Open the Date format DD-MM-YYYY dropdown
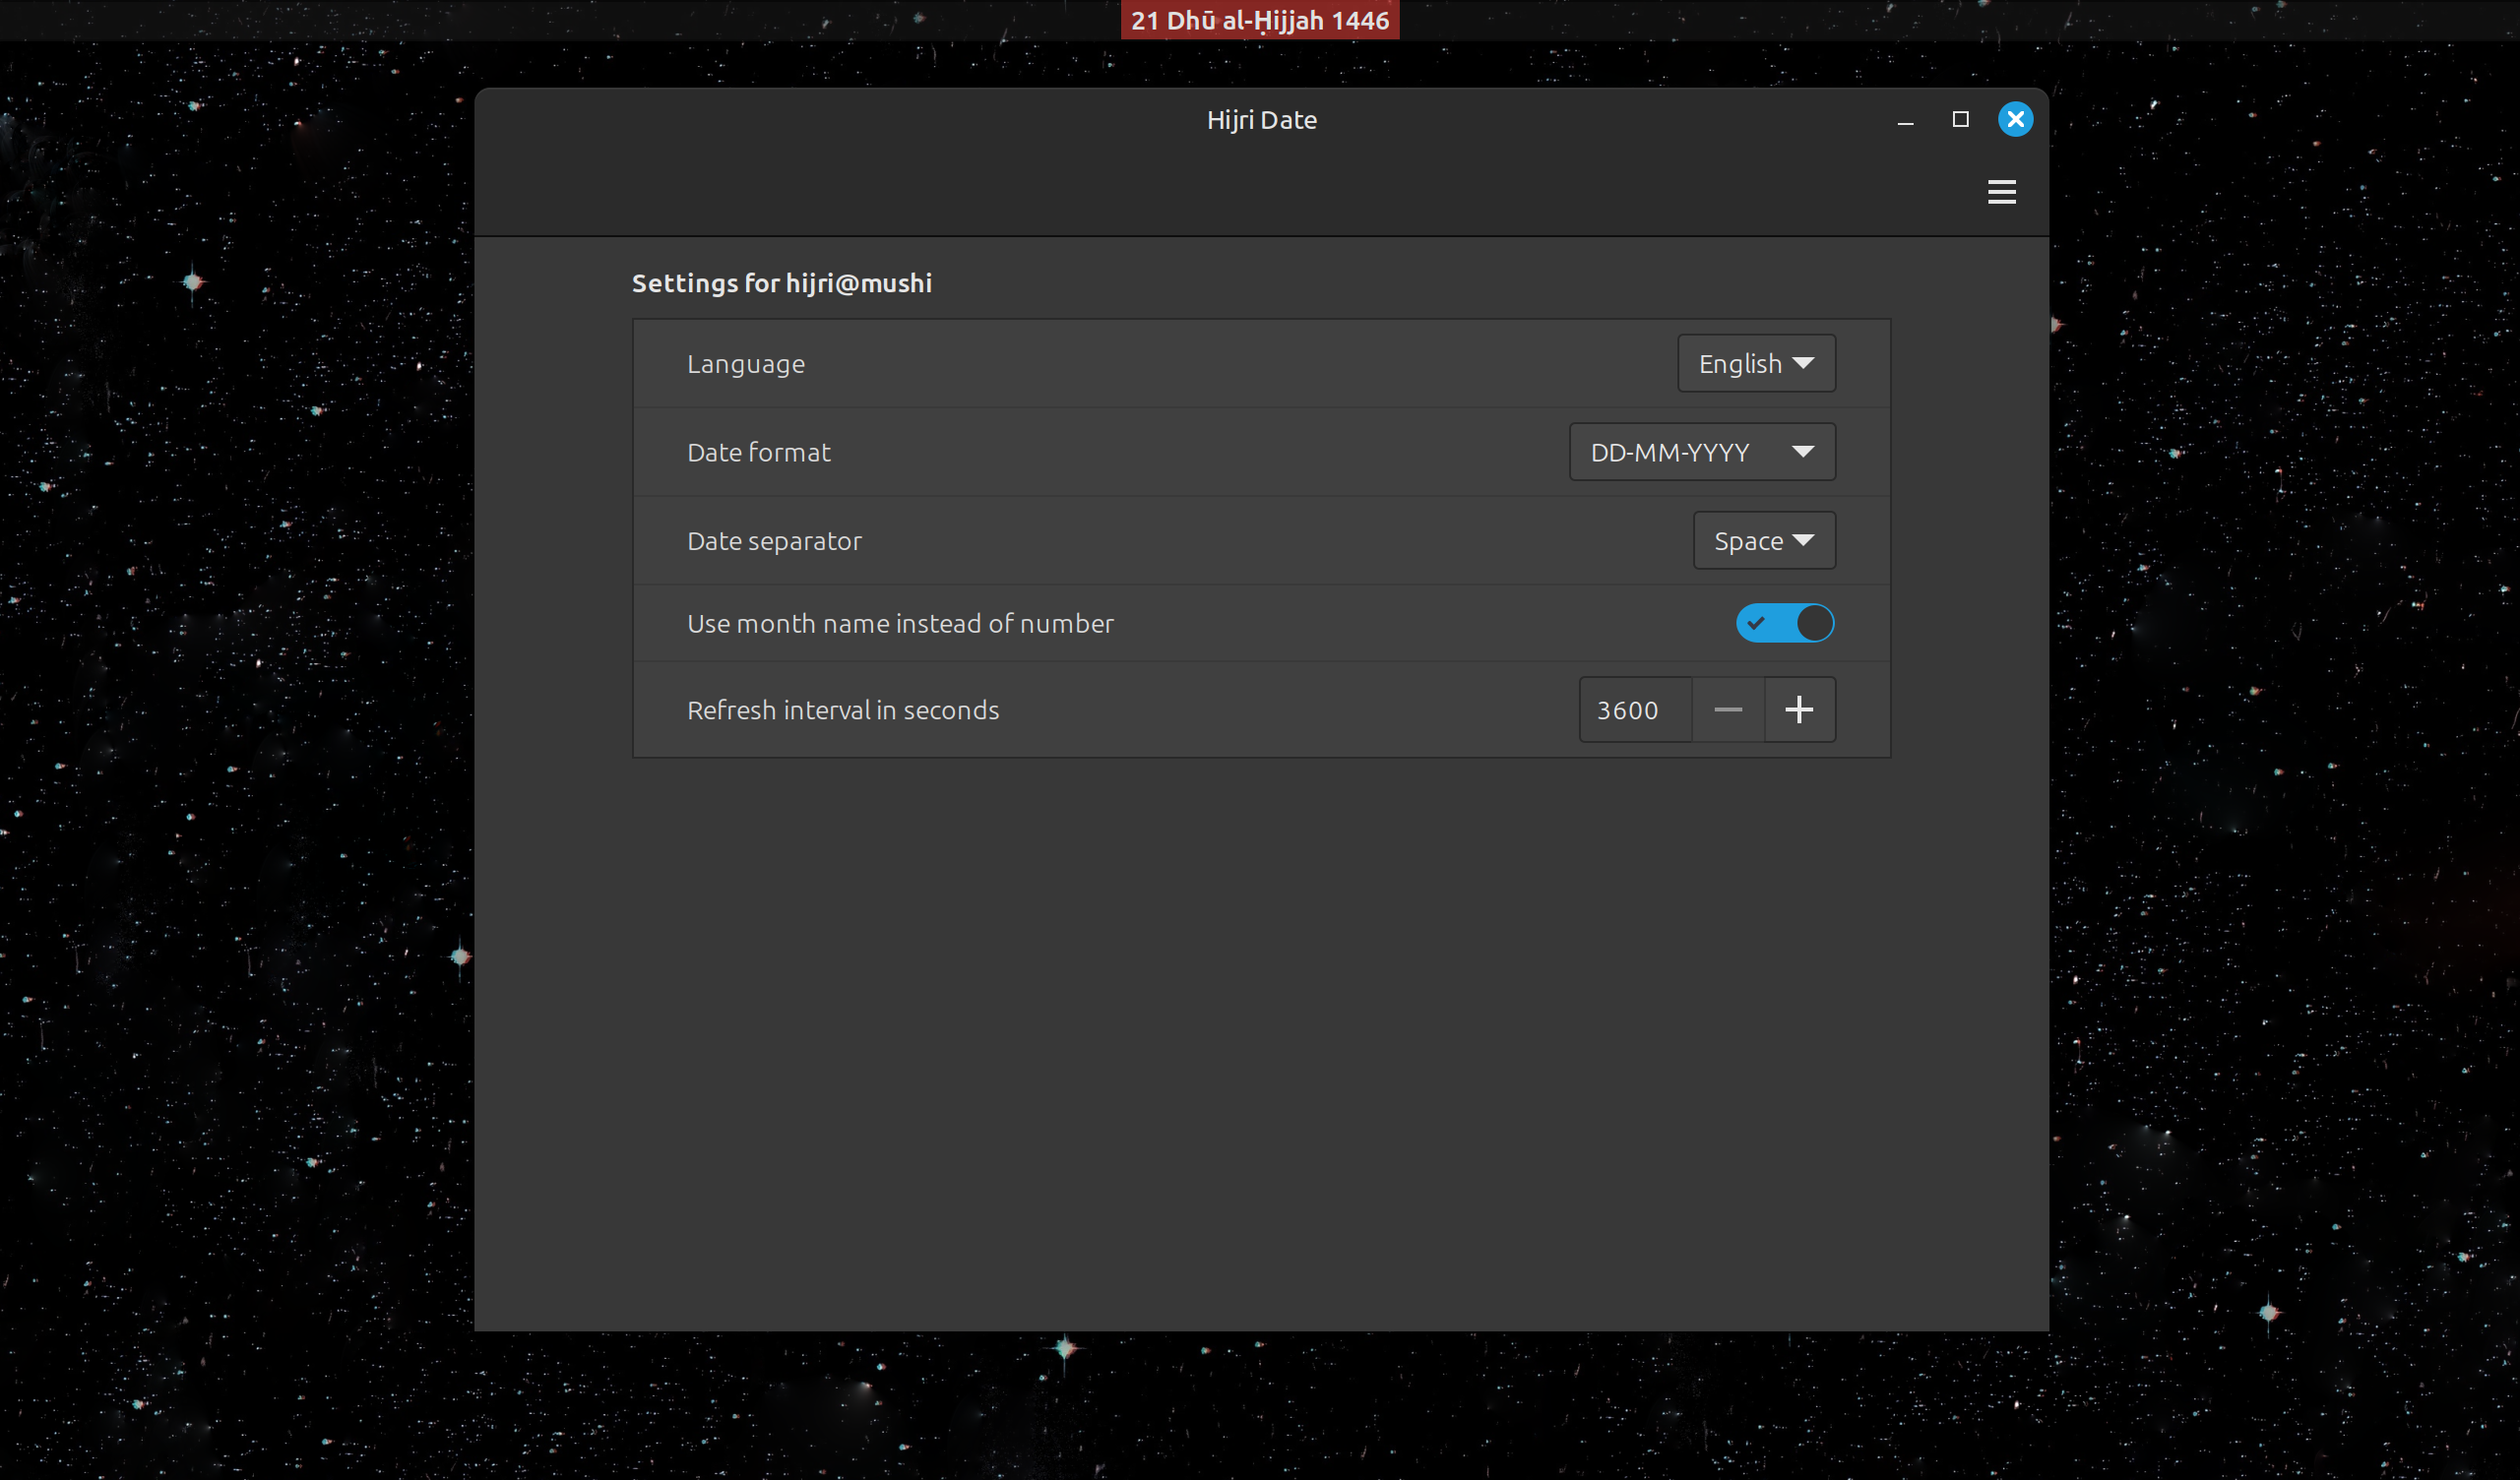Image resolution: width=2520 pixels, height=1480 pixels. (1700, 452)
